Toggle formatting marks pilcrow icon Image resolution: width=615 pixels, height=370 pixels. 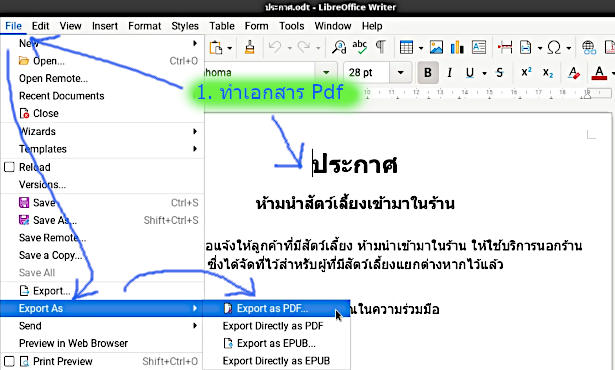pos(380,47)
